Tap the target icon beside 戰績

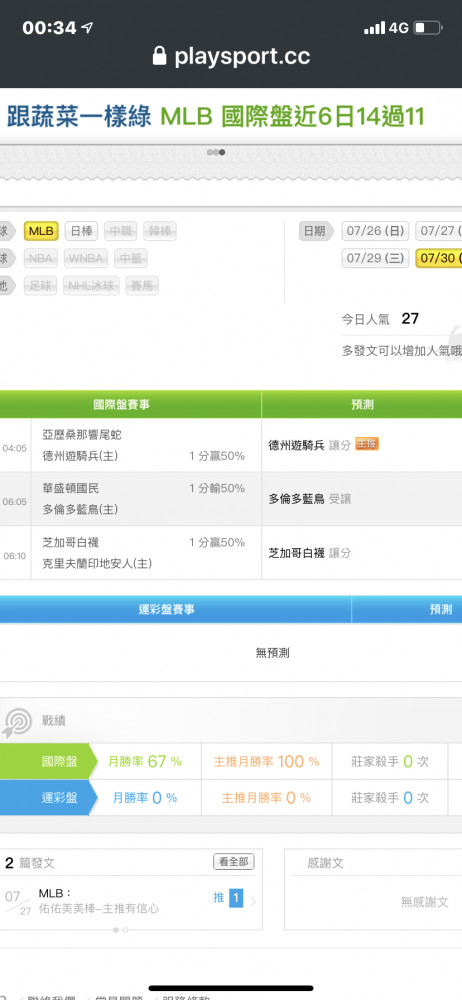click(17, 722)
